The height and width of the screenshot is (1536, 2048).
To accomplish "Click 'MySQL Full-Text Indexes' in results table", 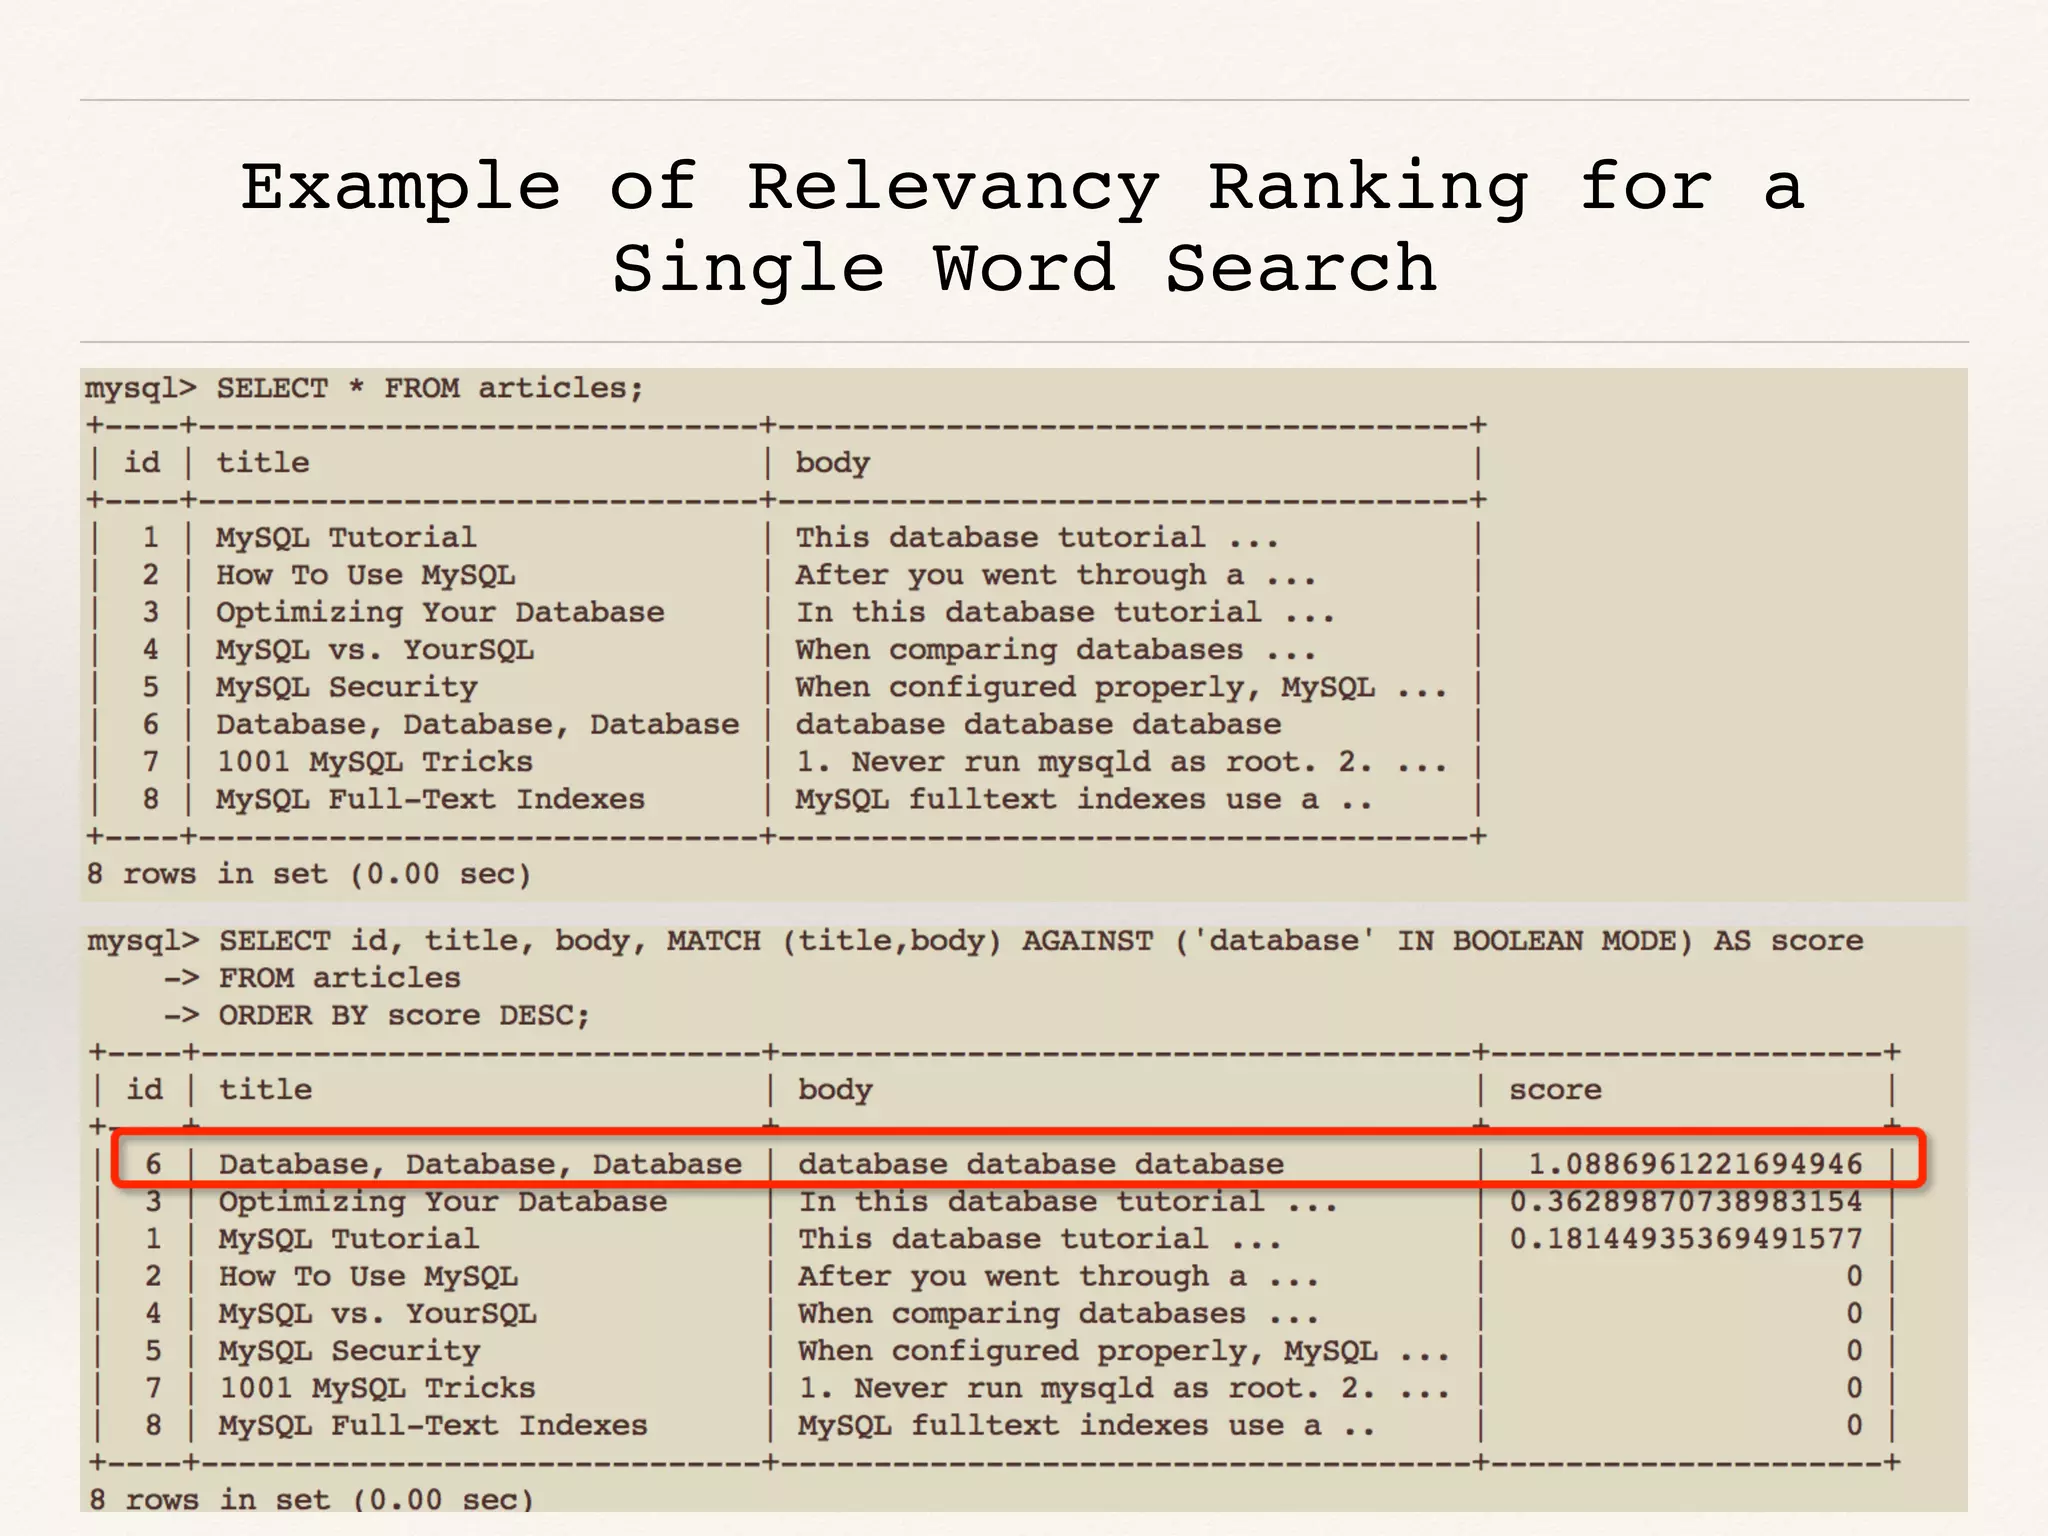I will (x=433, y=1425).
